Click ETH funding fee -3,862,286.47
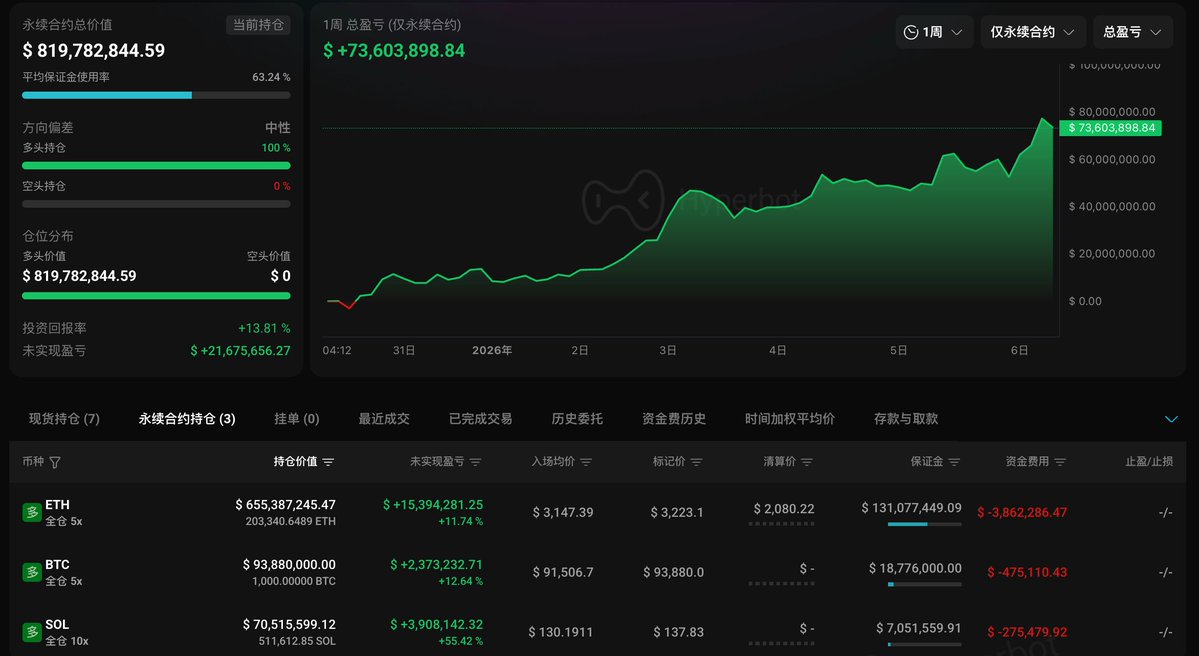The image size is (1199, 656). tap(1022, 512)
